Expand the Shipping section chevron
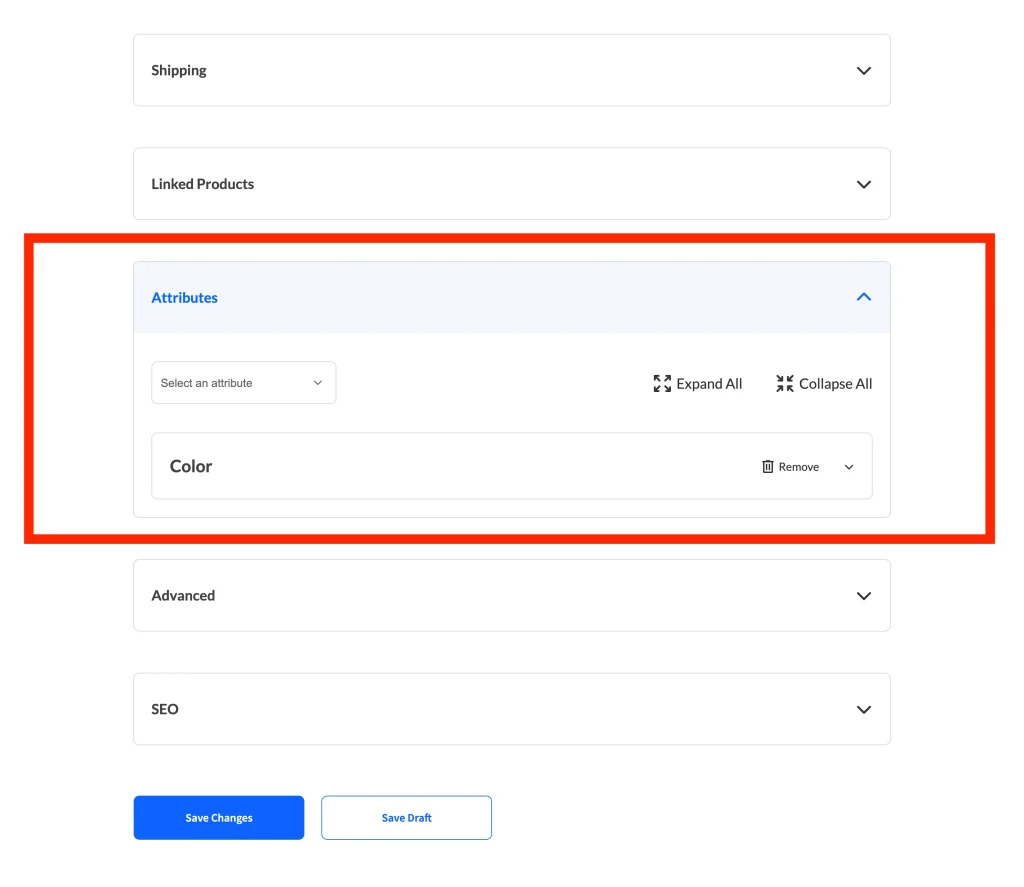The width and height of the screenshot is (1024, 887). coord(864,71)
